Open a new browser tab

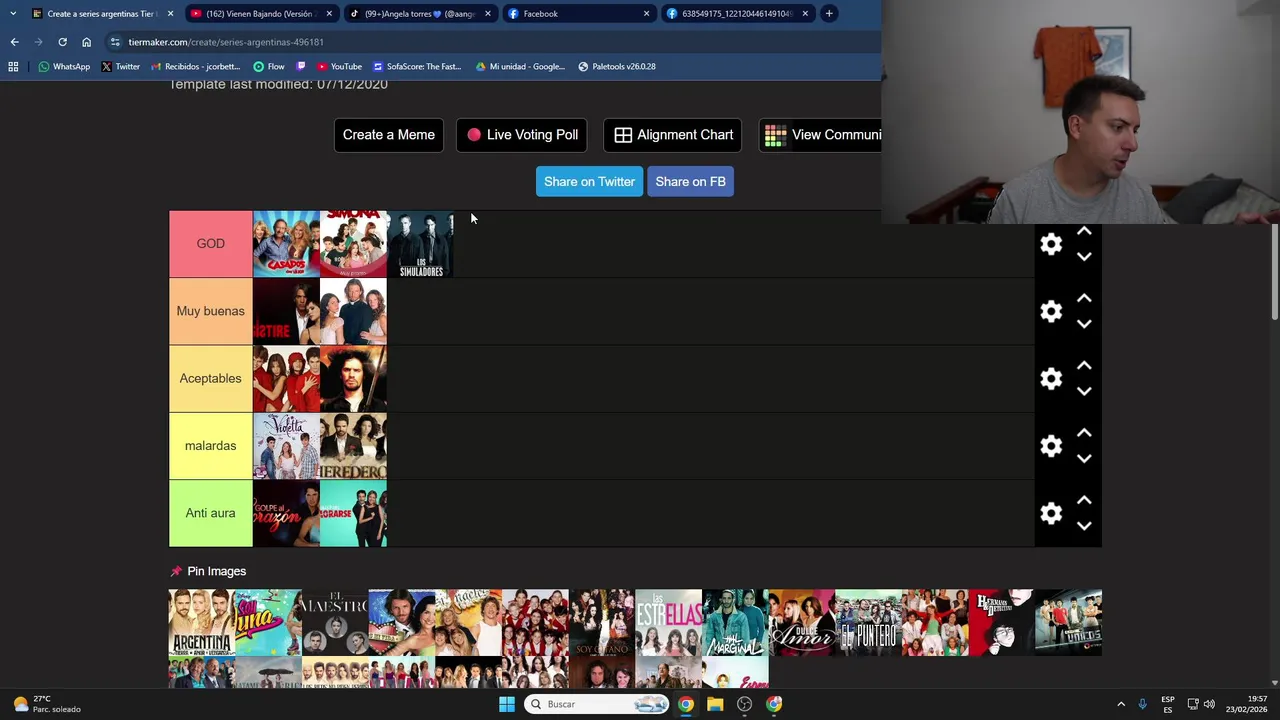[x=829, y=14]
